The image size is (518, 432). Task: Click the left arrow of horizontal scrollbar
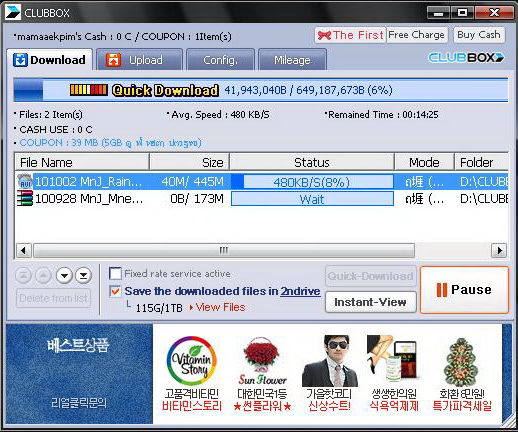pos(24,250)
